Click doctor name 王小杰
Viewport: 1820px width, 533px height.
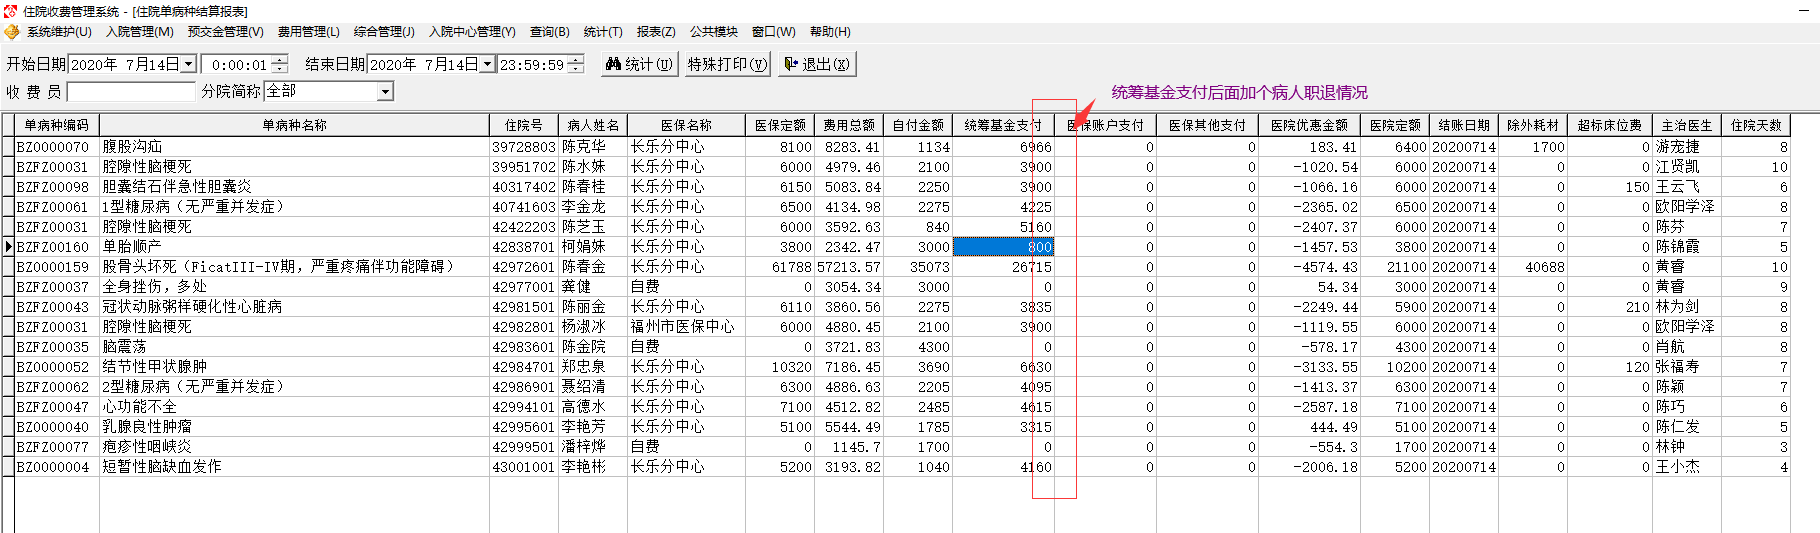1687,467
